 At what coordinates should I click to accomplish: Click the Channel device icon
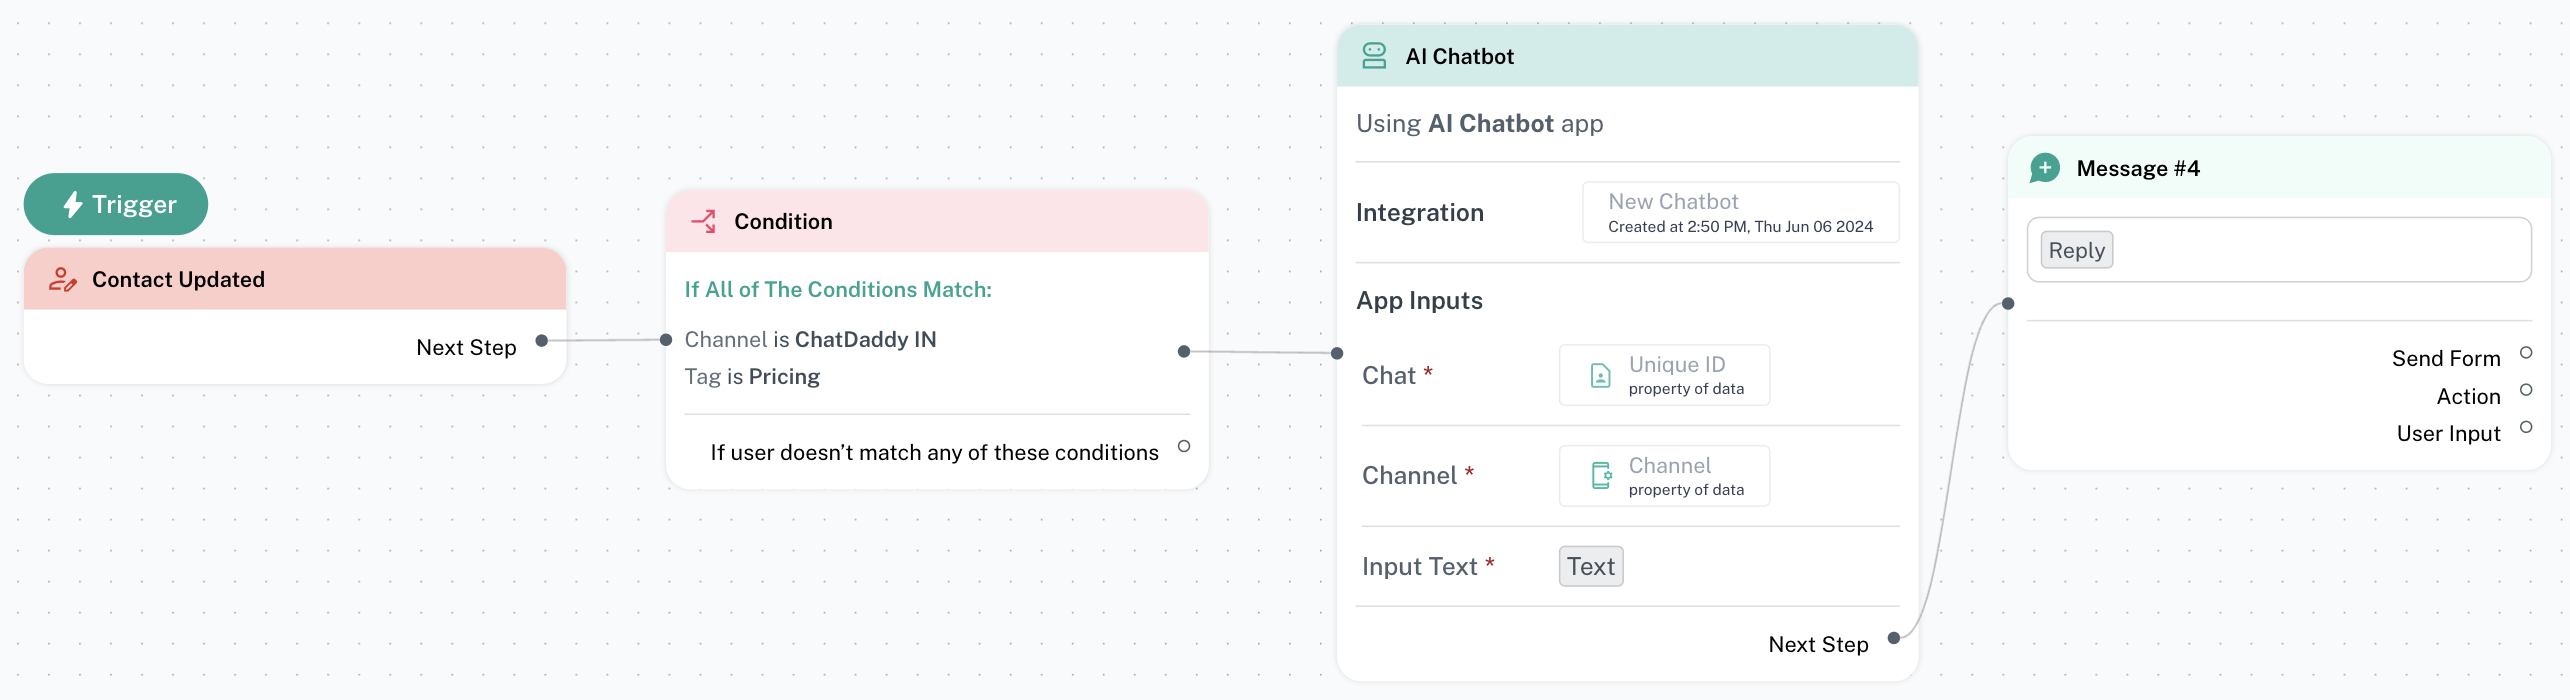click(x=1600, y=476)
